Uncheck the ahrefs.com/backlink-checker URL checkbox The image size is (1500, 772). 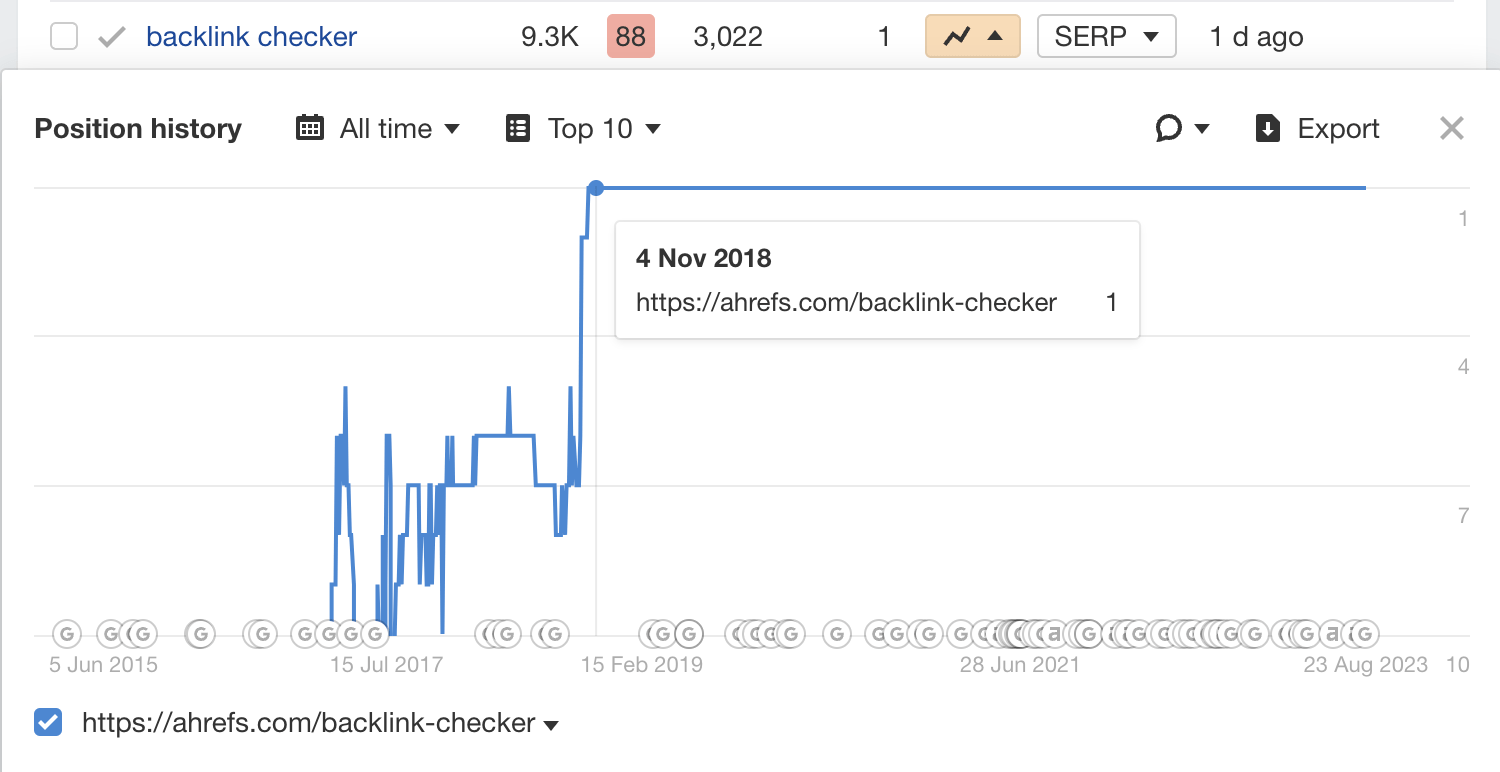47,722
